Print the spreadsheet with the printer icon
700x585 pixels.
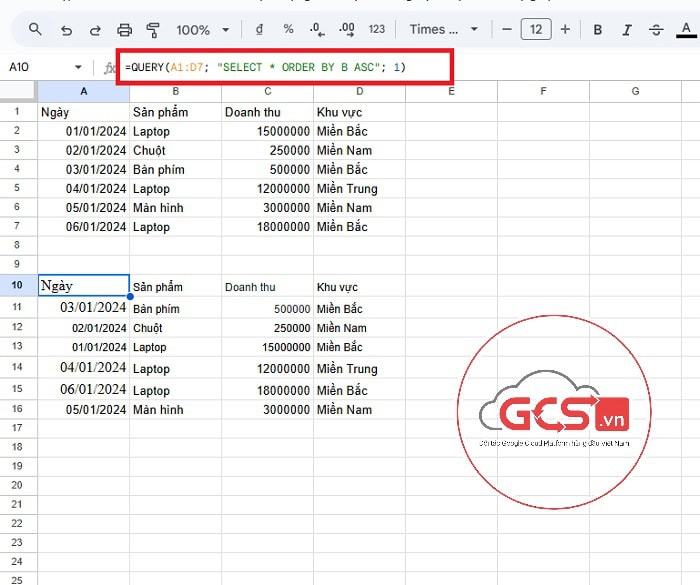tap(124, 30)
